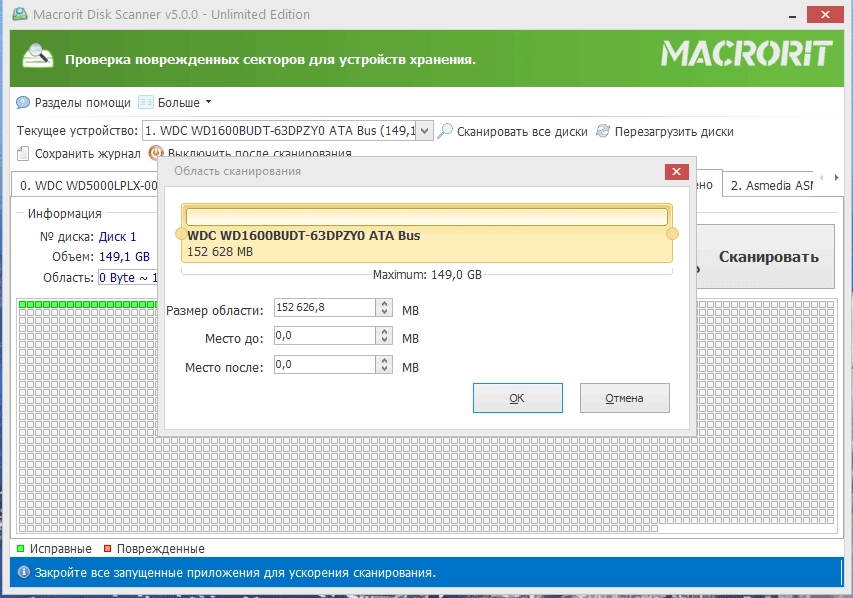Click the status bar tip text

235,573
